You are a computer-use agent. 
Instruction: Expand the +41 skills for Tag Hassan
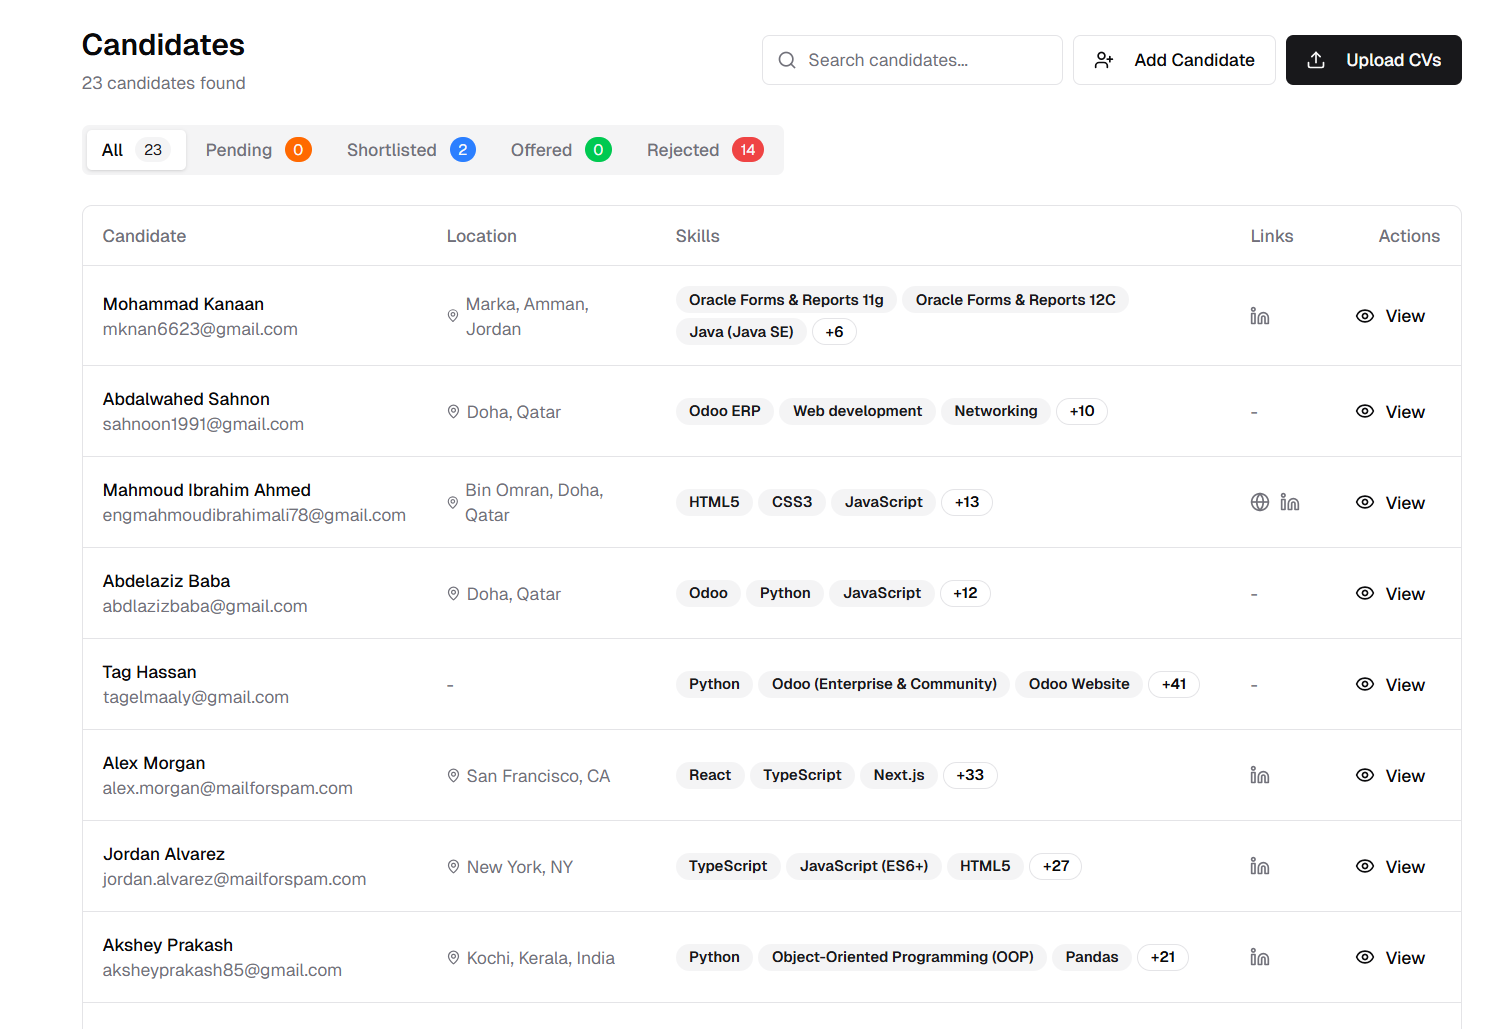click(x=1173, y=684)
